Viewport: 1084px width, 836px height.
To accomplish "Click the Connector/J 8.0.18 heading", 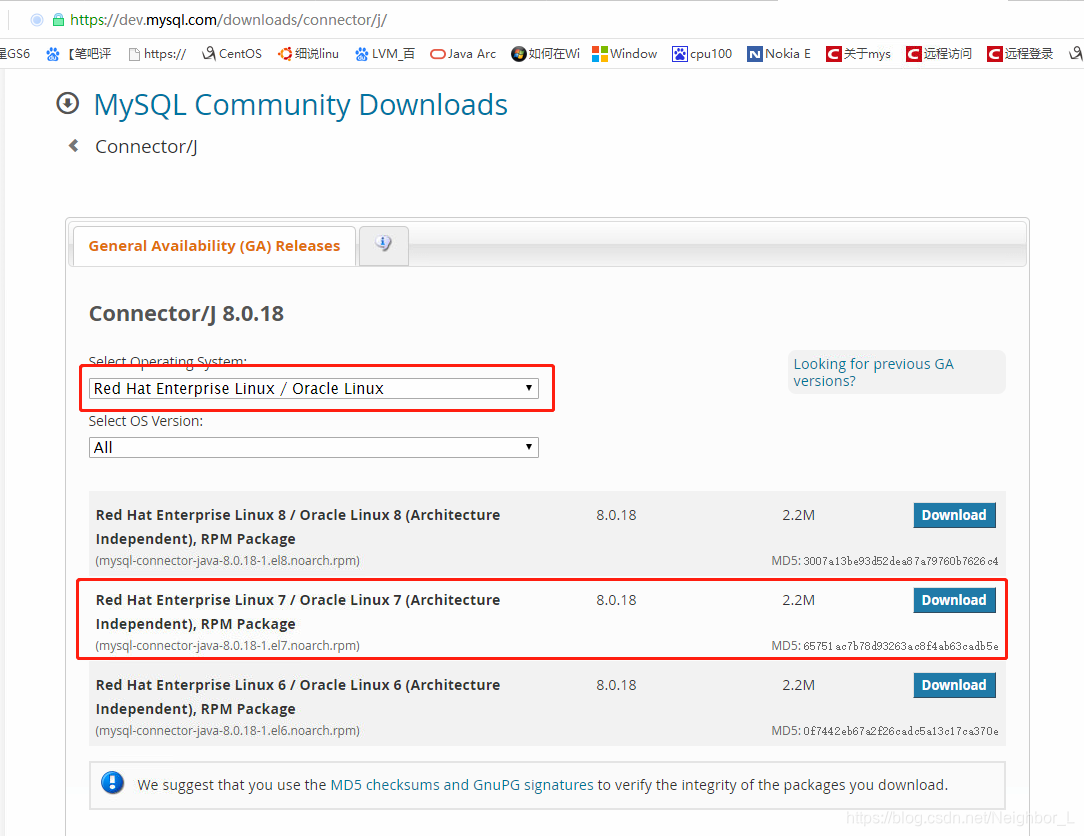I will click(186, 314).
